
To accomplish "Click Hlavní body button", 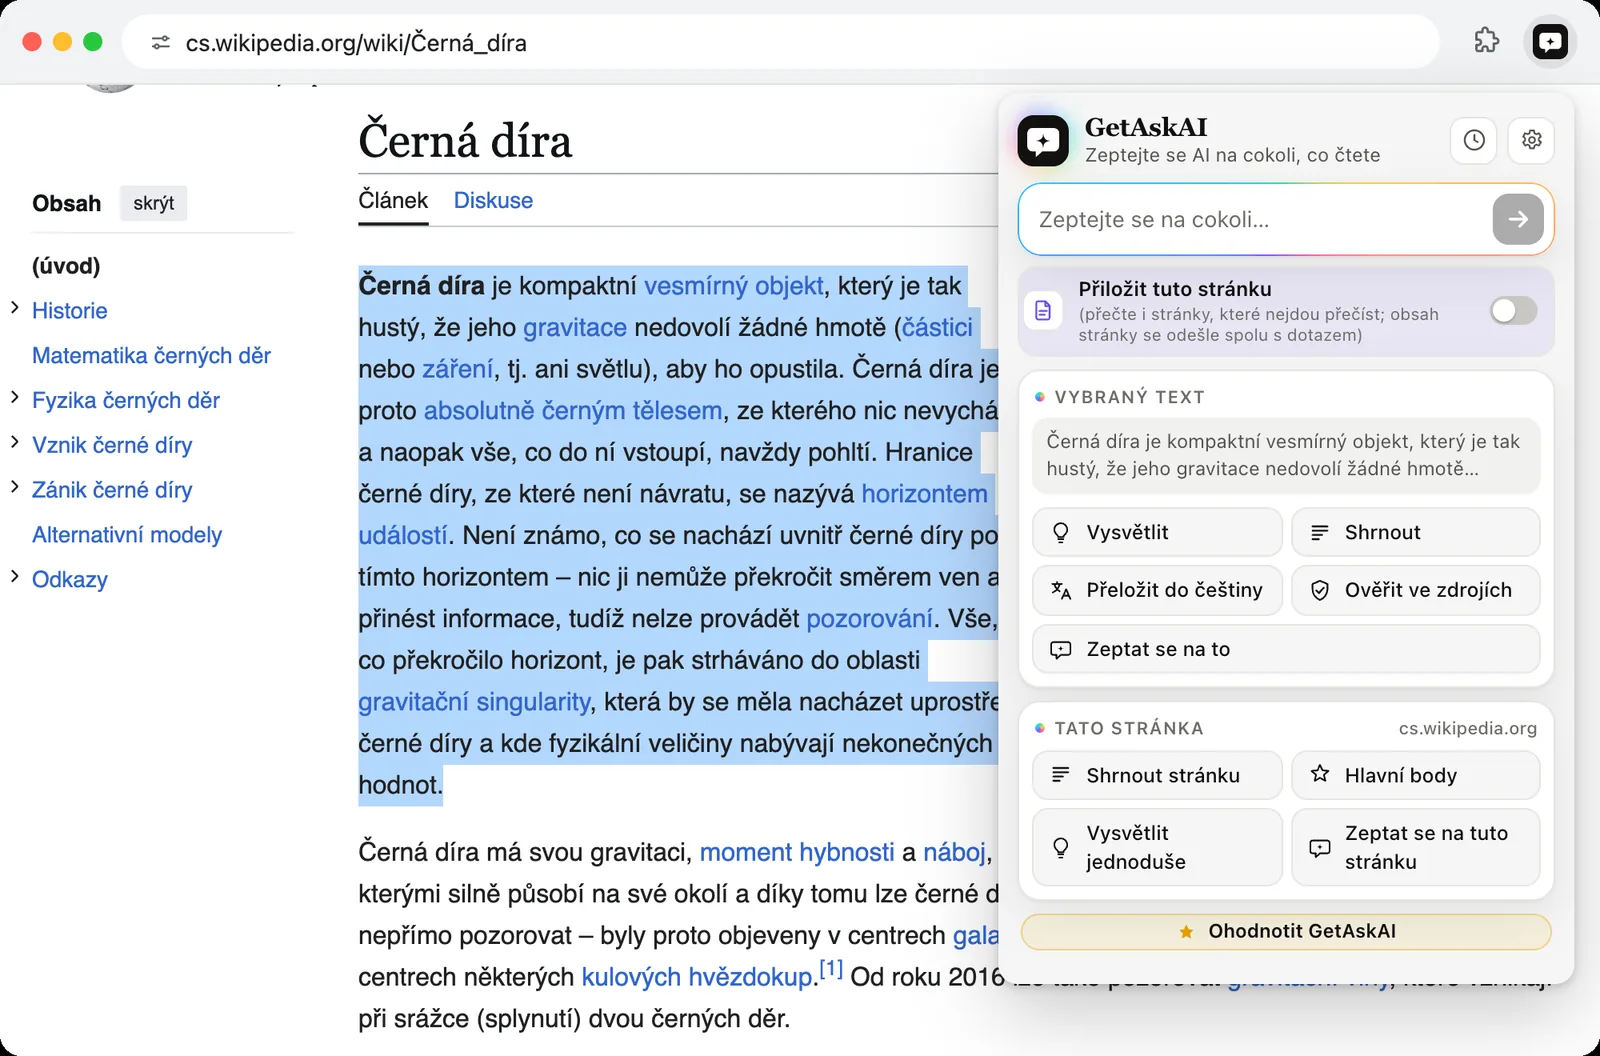I will (1415, 775).
